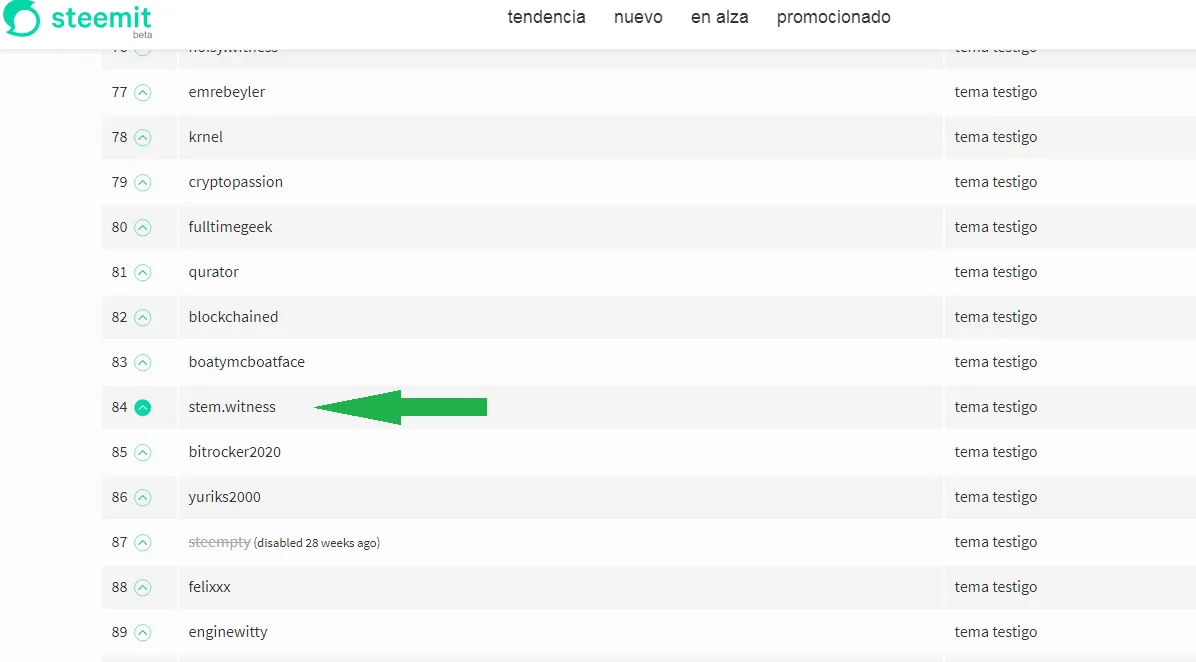Open tema testigo link for bitrocker2020

click(x=995, y=452)
